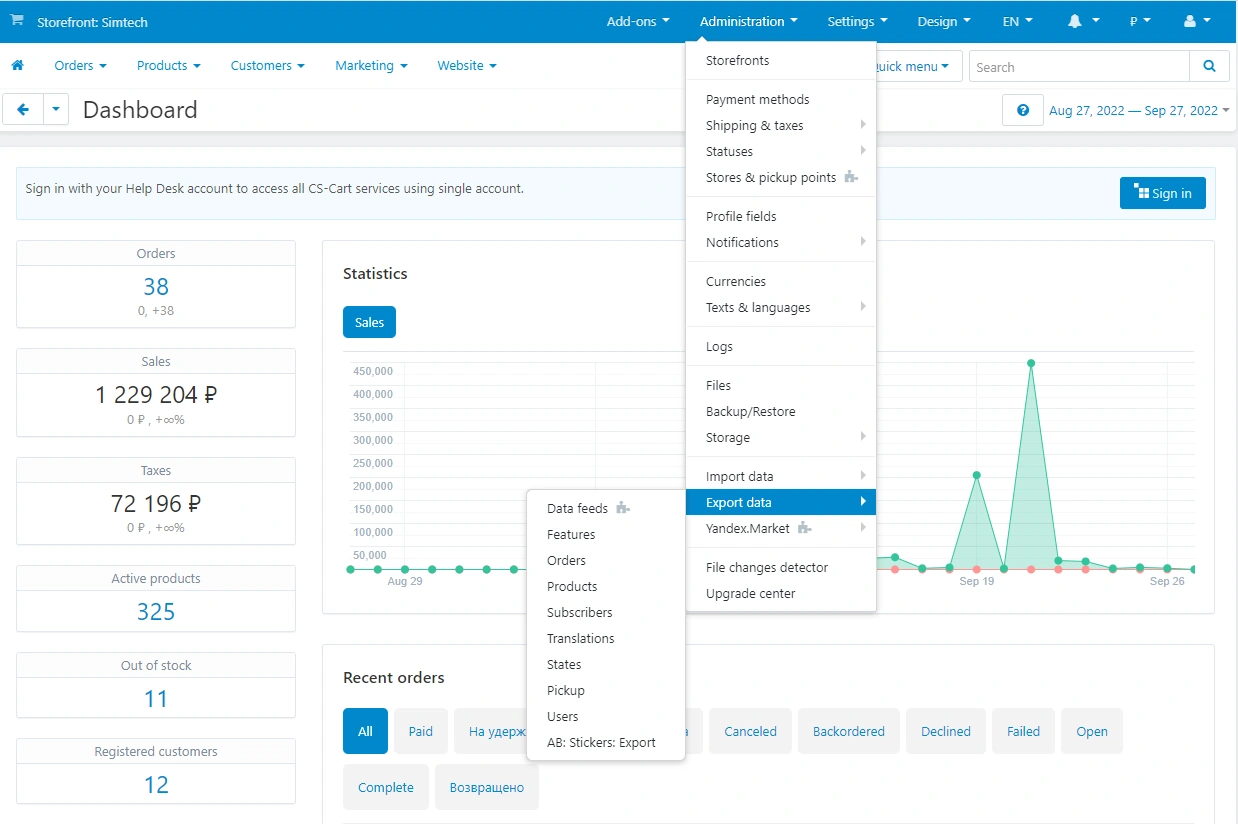This screenshot has height=824, width=1238.
Task: Expand Storage submenu
Action: (x=781, y=437)
